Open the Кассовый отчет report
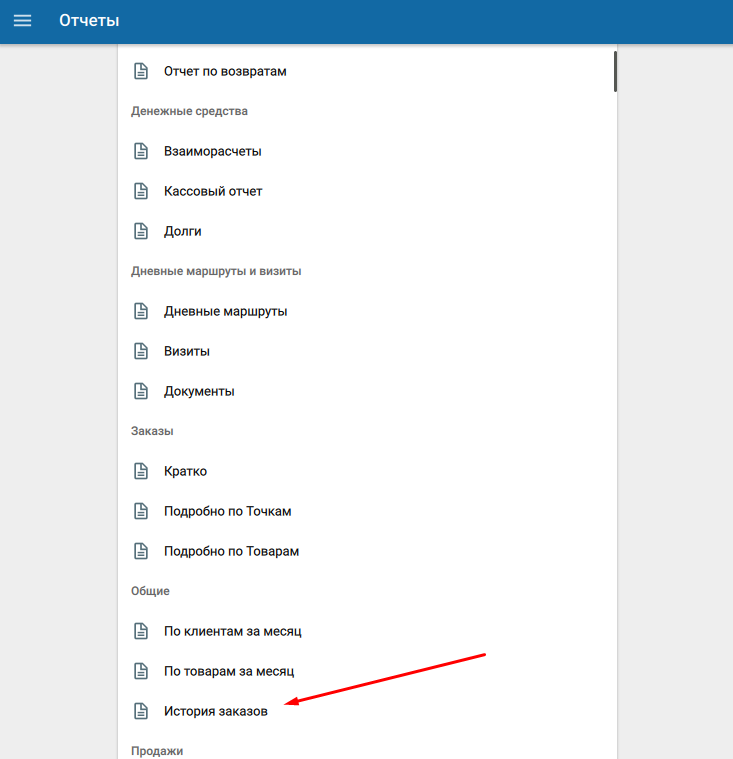This screenshot has width=733, height=759. click(213, 191)
